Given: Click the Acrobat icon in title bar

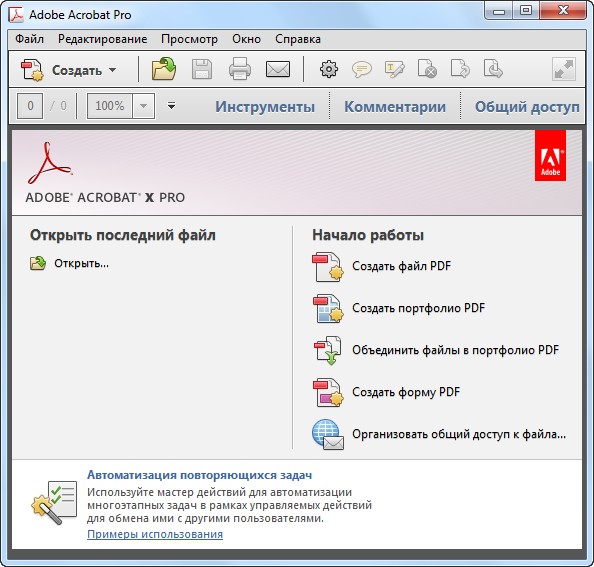Looking at the screenshot, I should [x=16, y=14].
